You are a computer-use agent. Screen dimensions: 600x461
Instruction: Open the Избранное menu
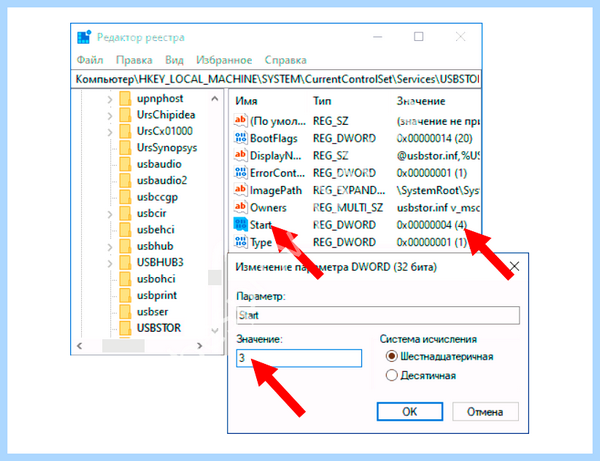point(224,60)
